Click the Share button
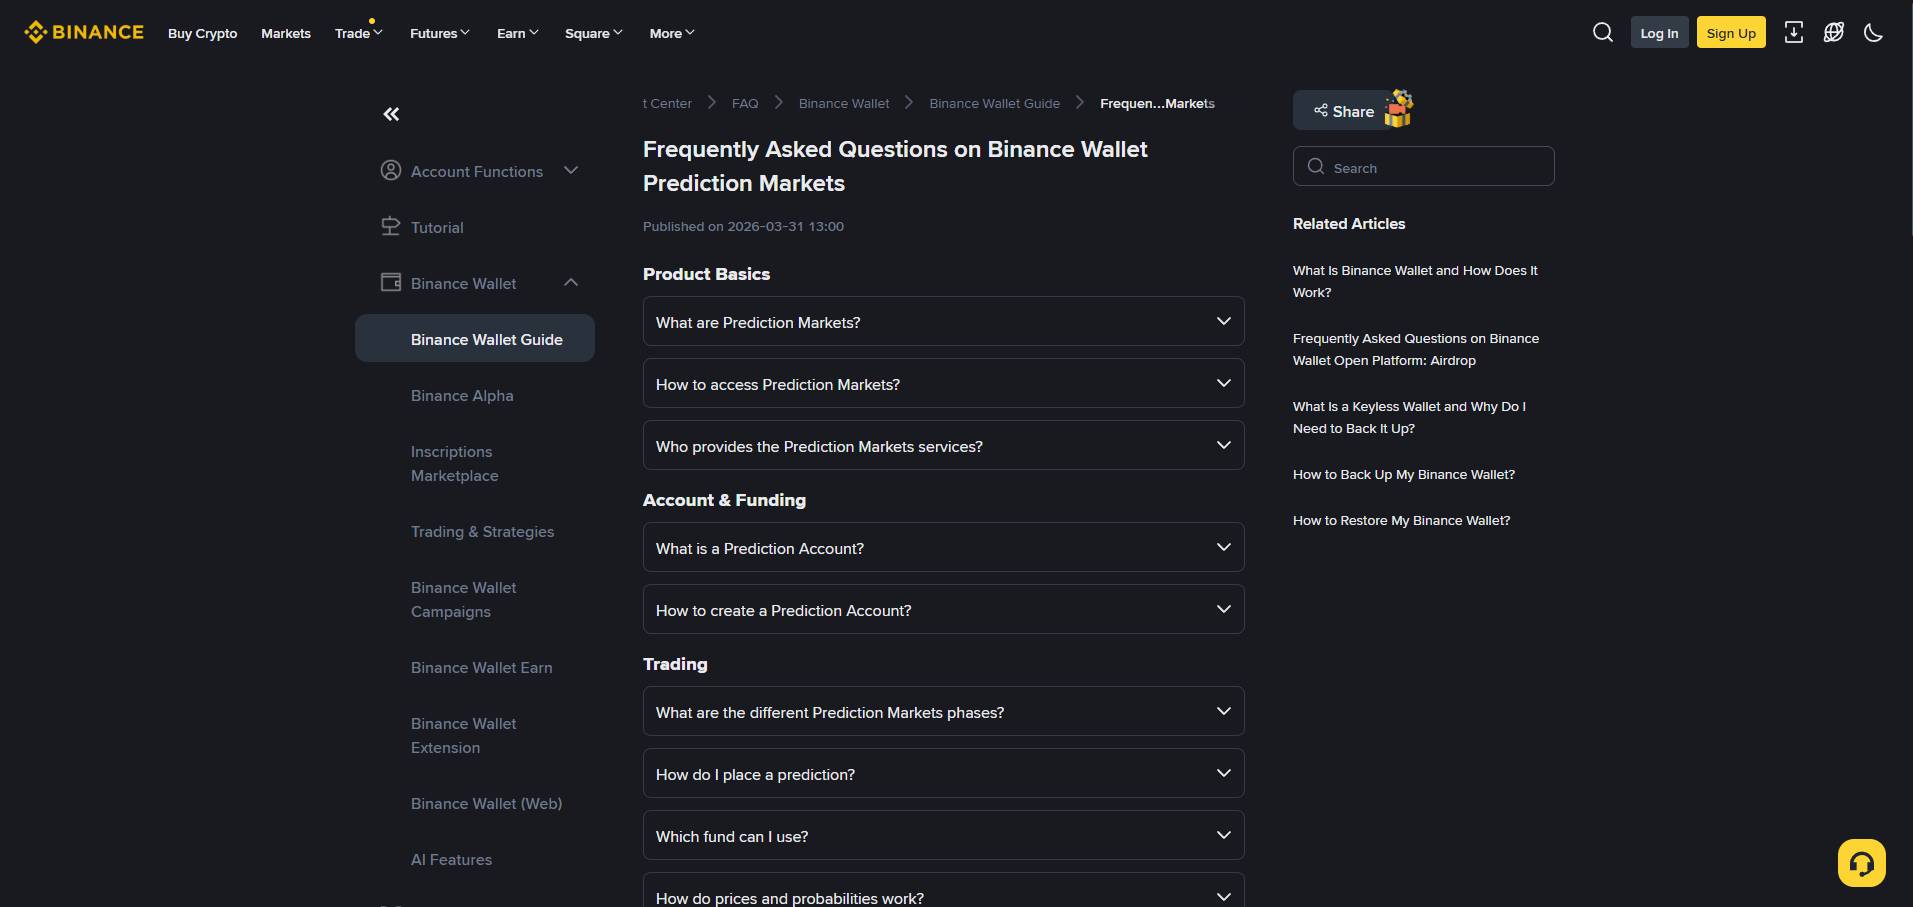Image resolution: width=1913 pixels, height=907 pixels. point(1342,110)
